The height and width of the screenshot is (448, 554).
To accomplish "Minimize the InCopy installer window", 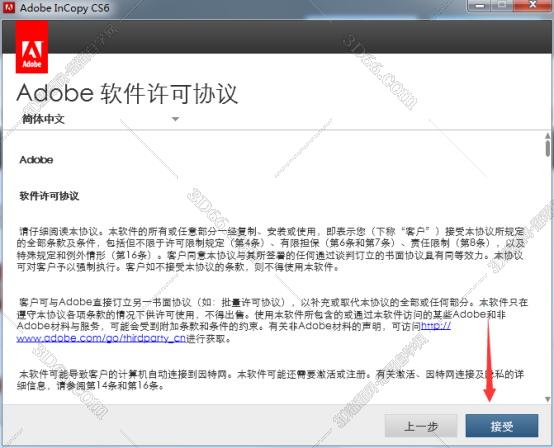I will click(x=479, y=5).
